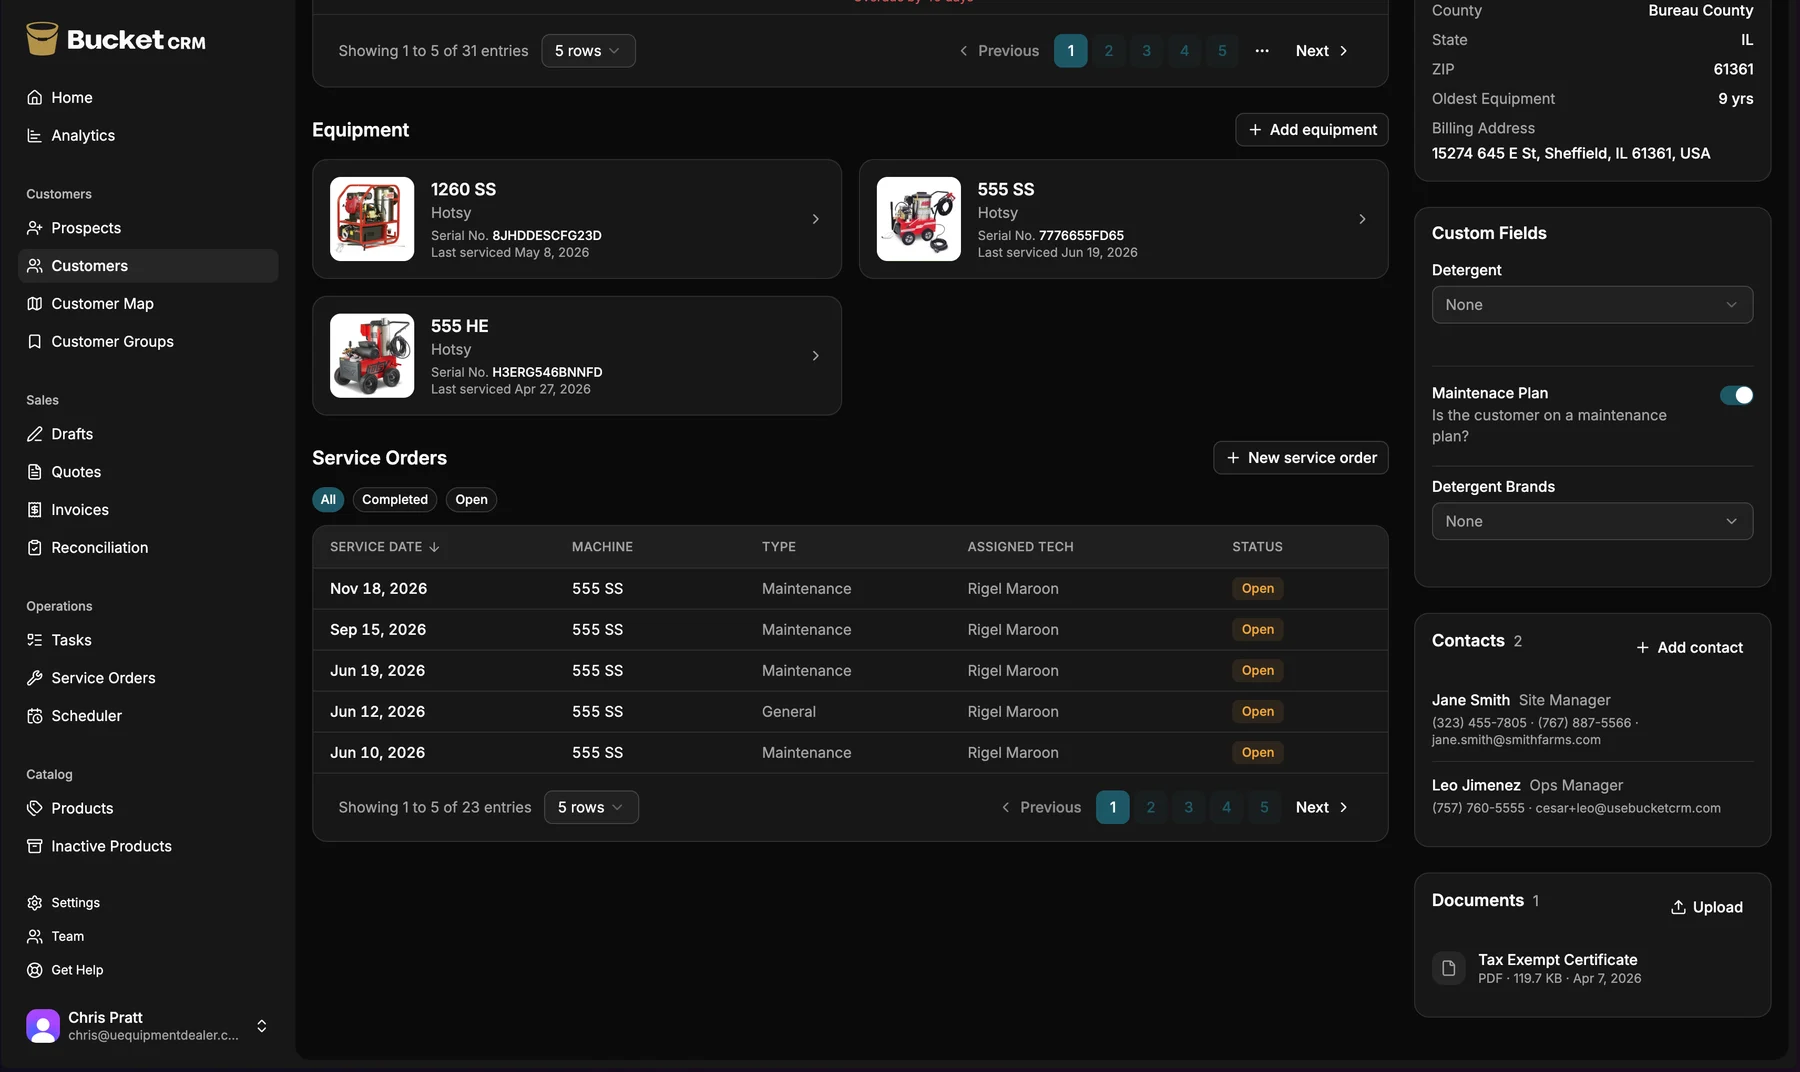Click Previous in service orders pagination
The height and width of the screenshot is (1072, 1800).
[x=1041, y=807]
